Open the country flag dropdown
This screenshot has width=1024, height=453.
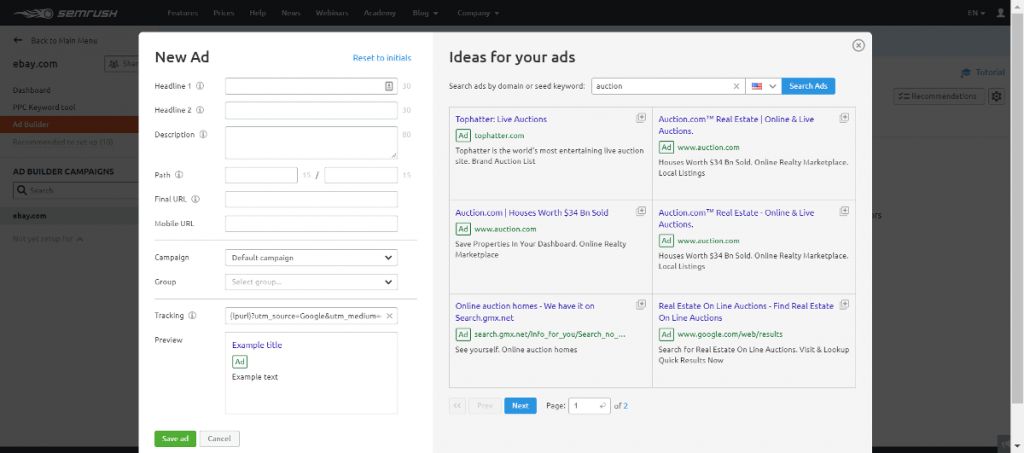(x=763, y=86)
